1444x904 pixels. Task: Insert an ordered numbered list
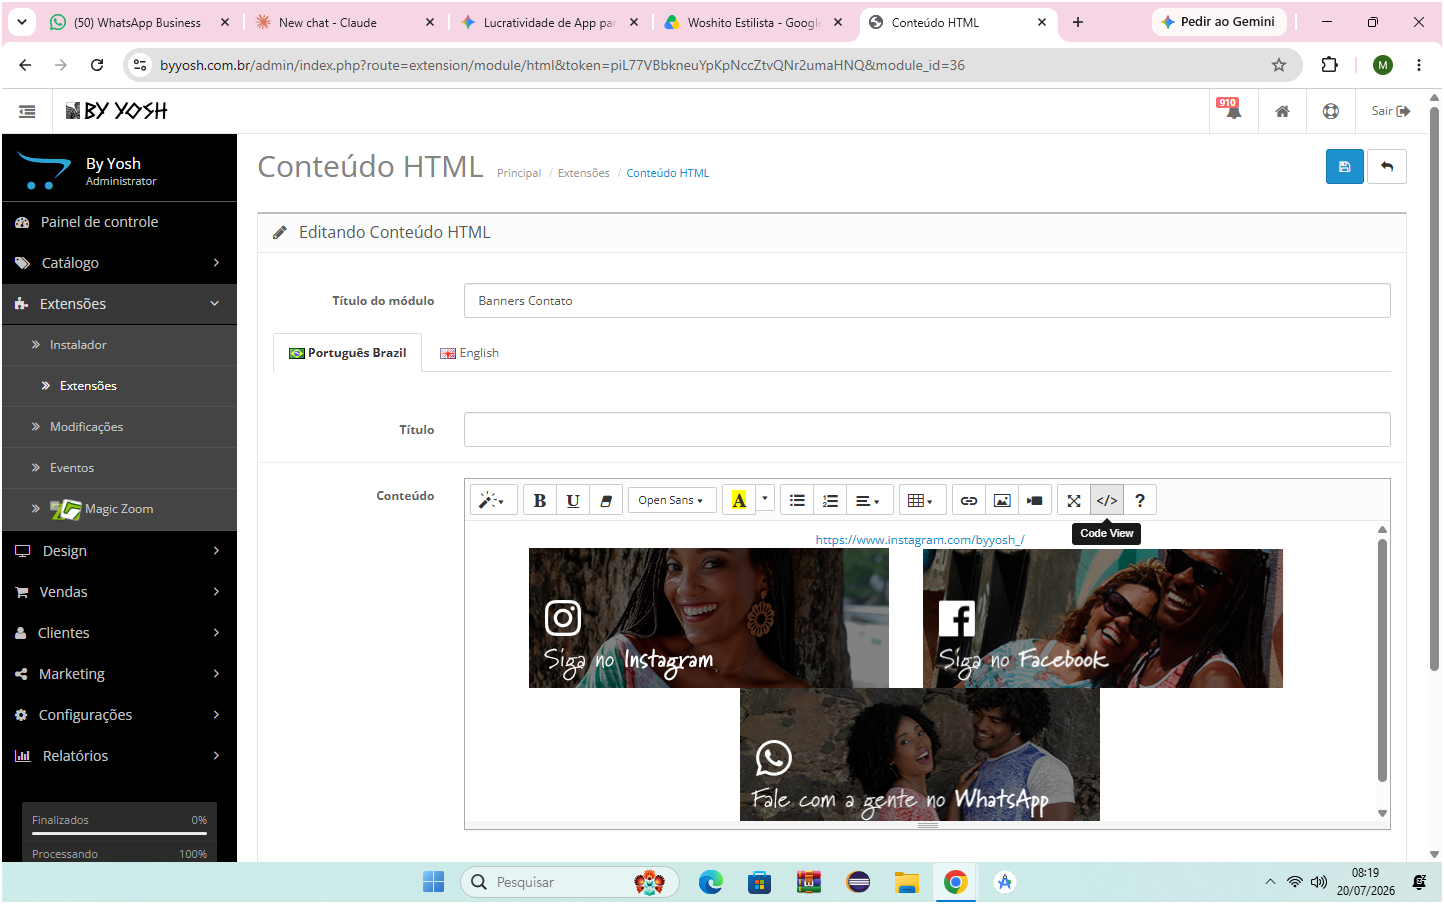pyautogui.click(x=830, y=501)
